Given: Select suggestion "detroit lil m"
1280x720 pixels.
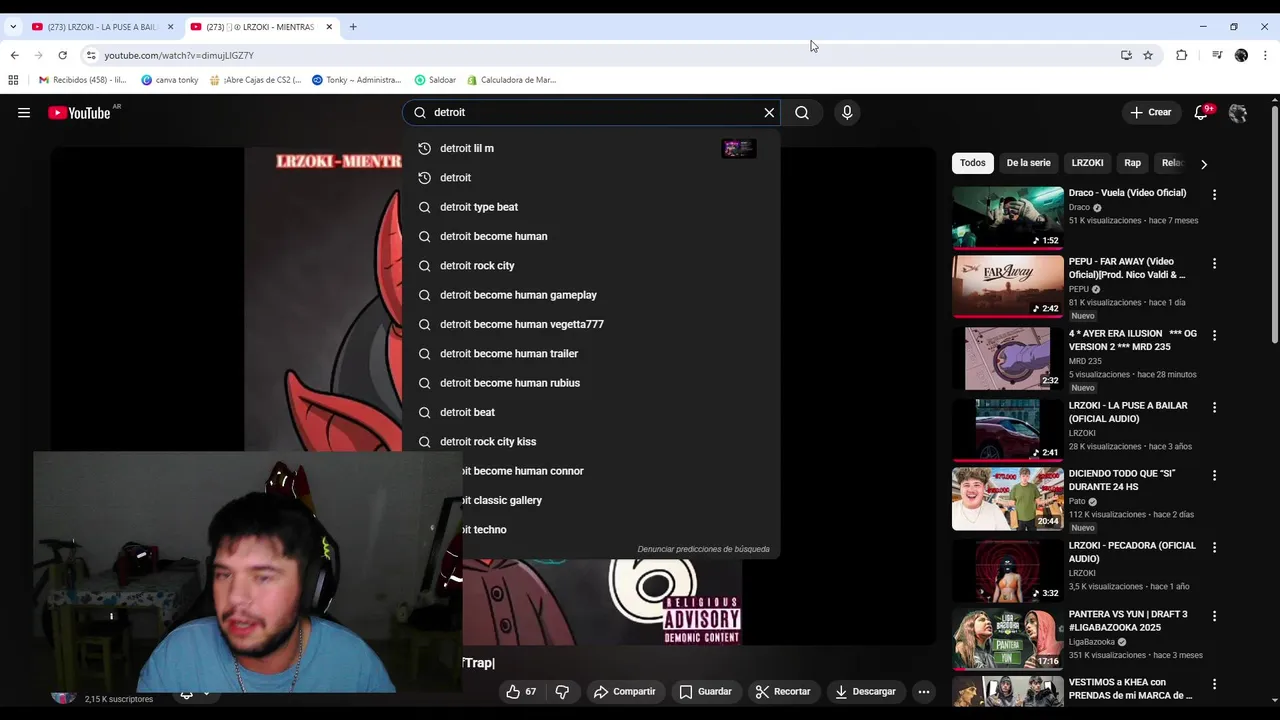Looking at the screenshot, I should pos(590,148).
